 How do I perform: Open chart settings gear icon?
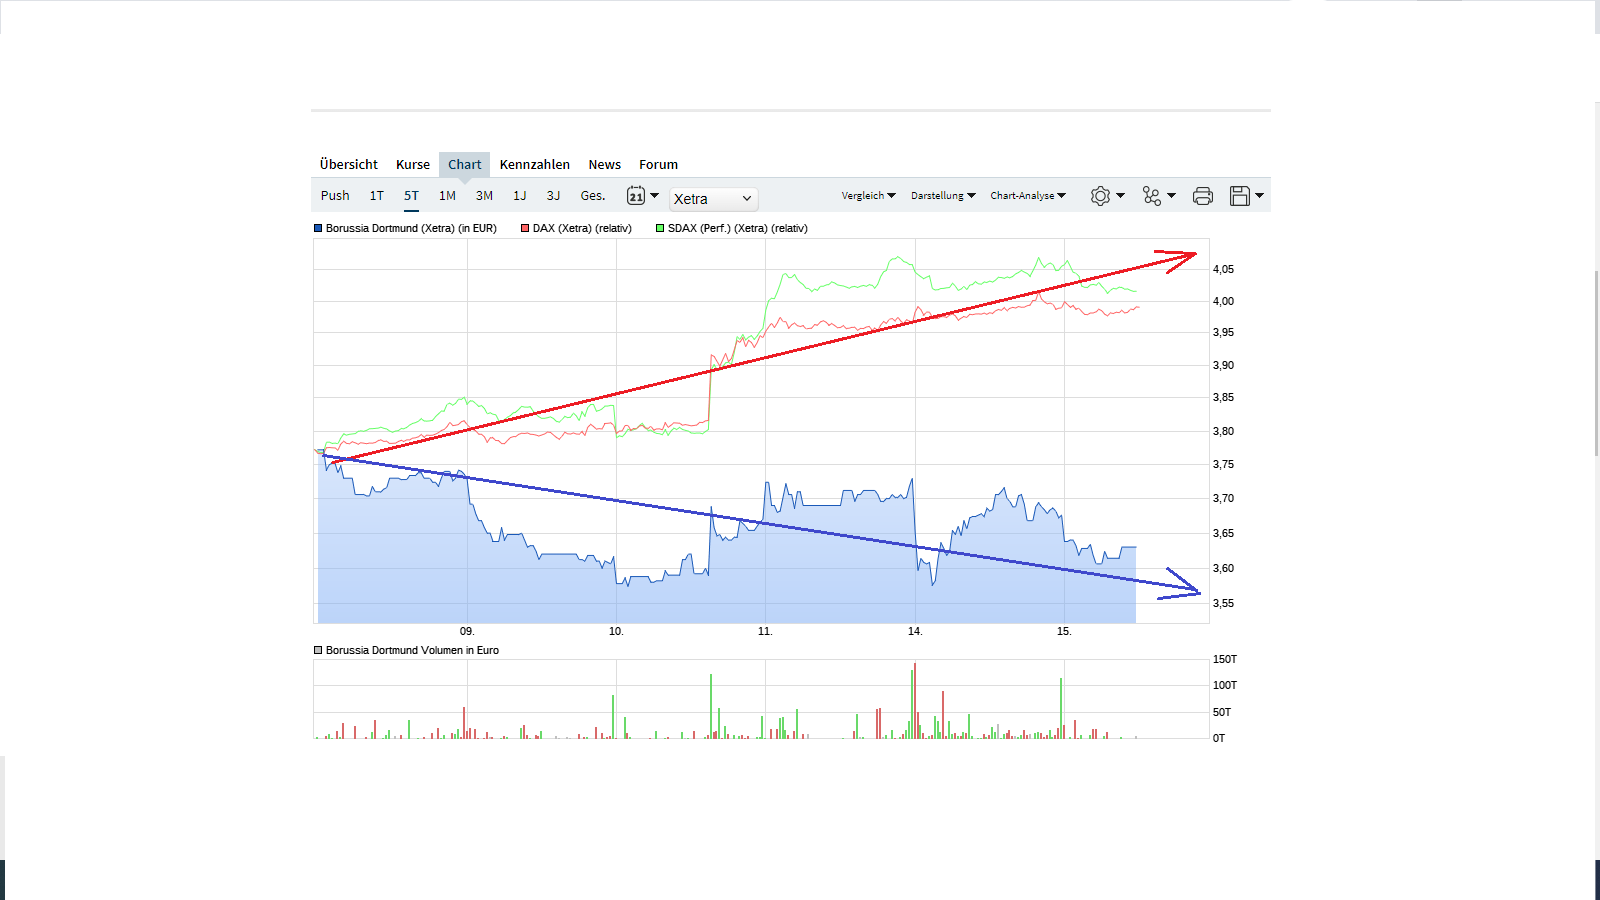(x=1100, y=196)
